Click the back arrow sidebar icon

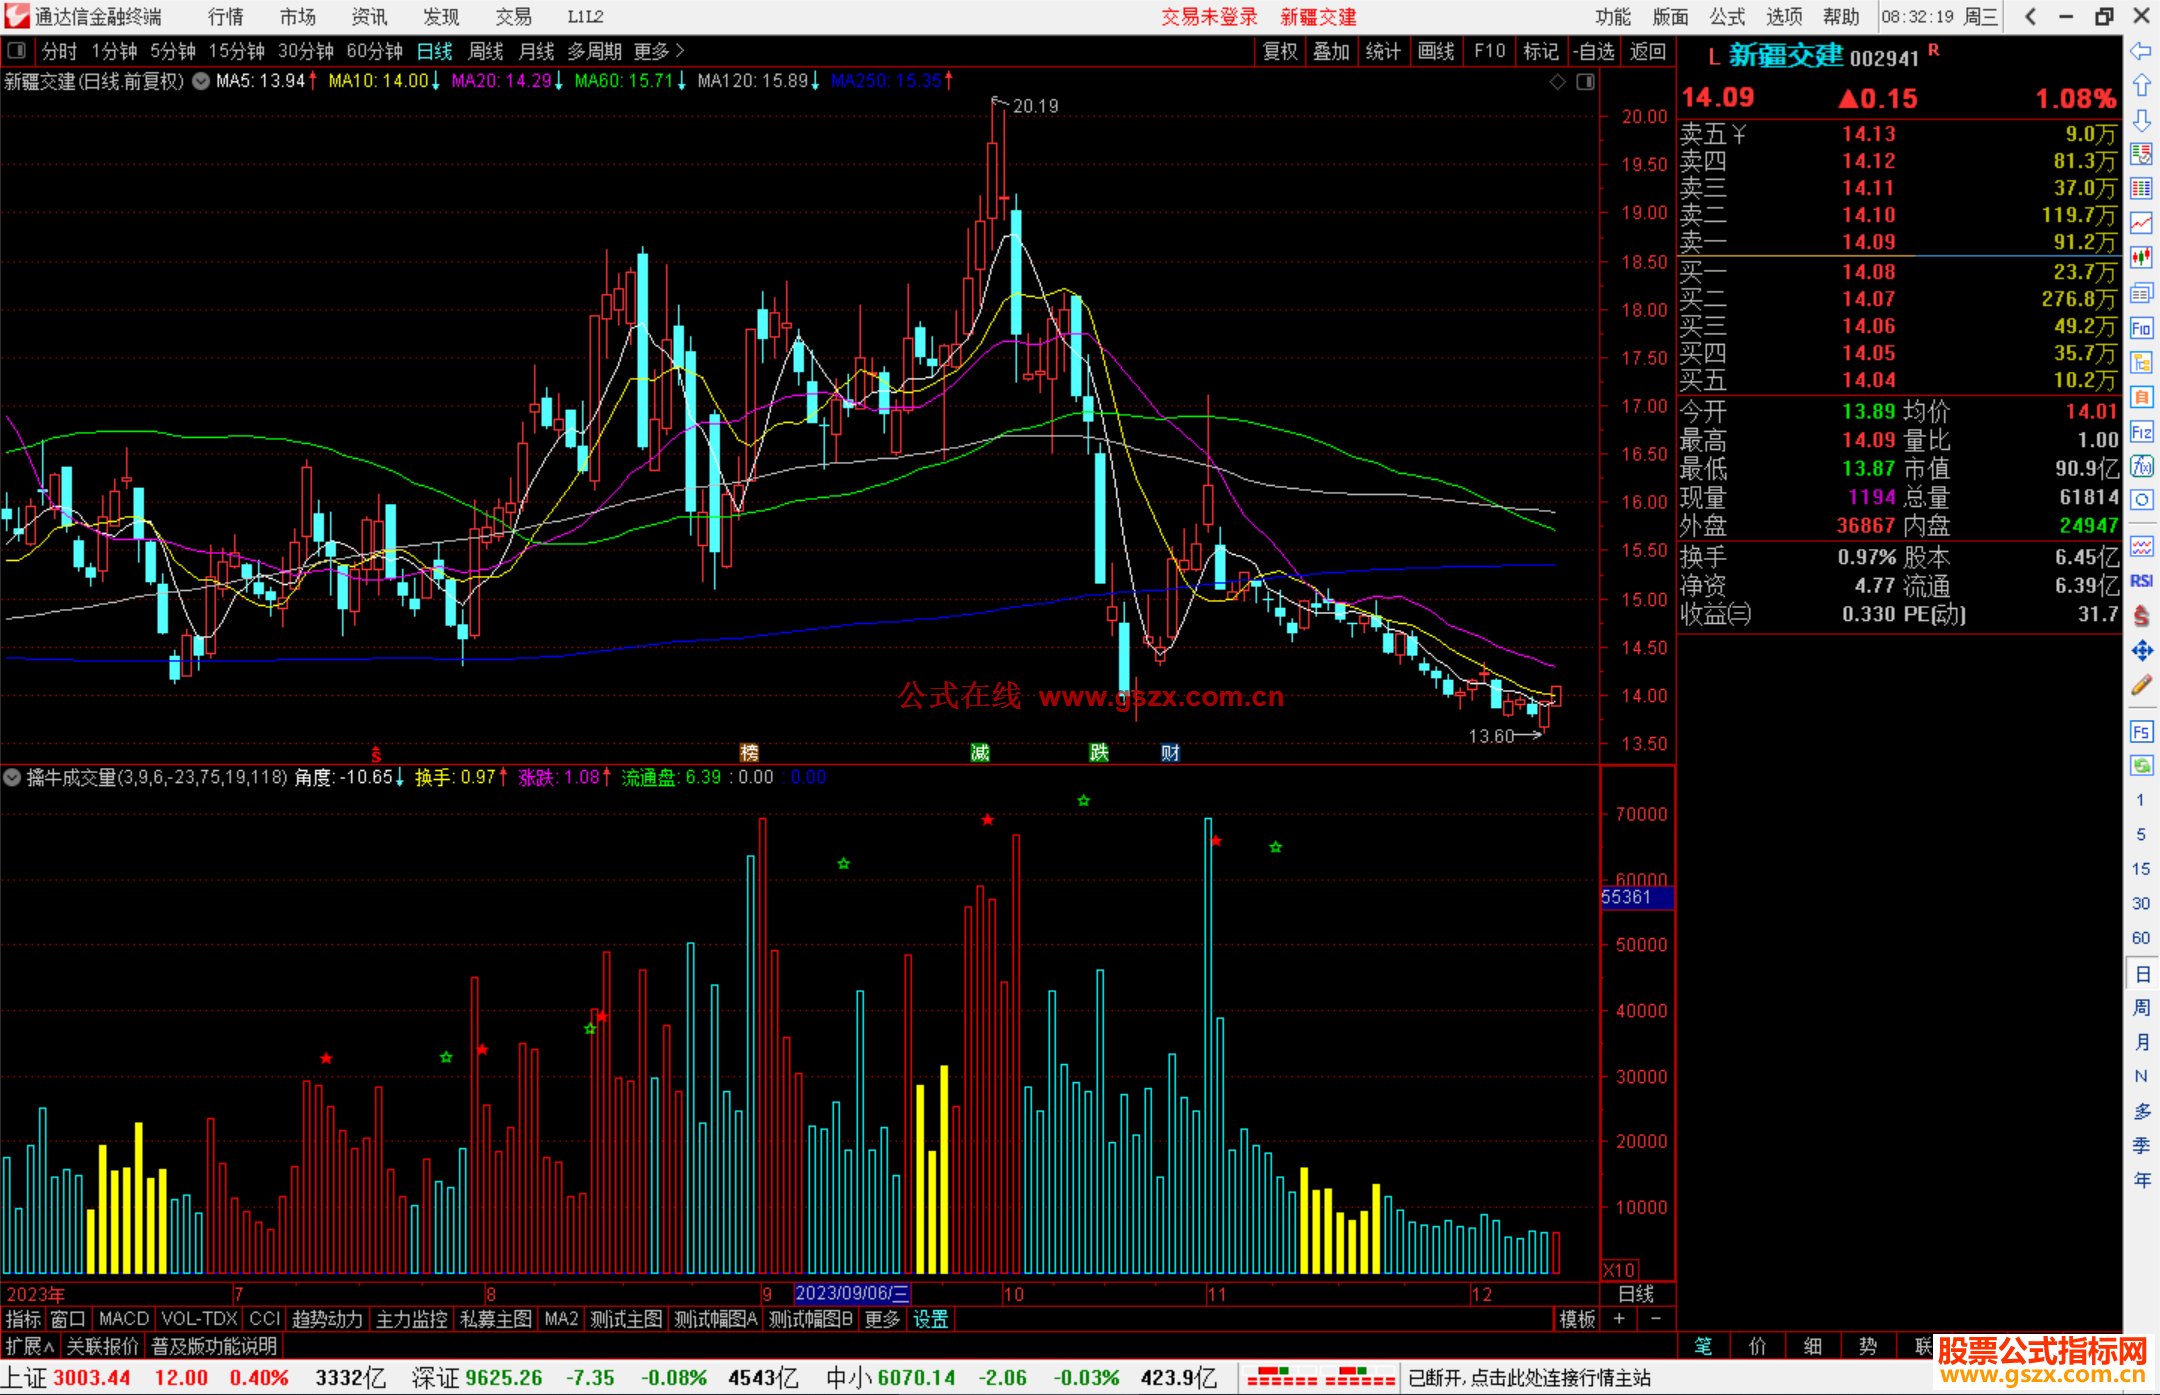(2141, 51)
